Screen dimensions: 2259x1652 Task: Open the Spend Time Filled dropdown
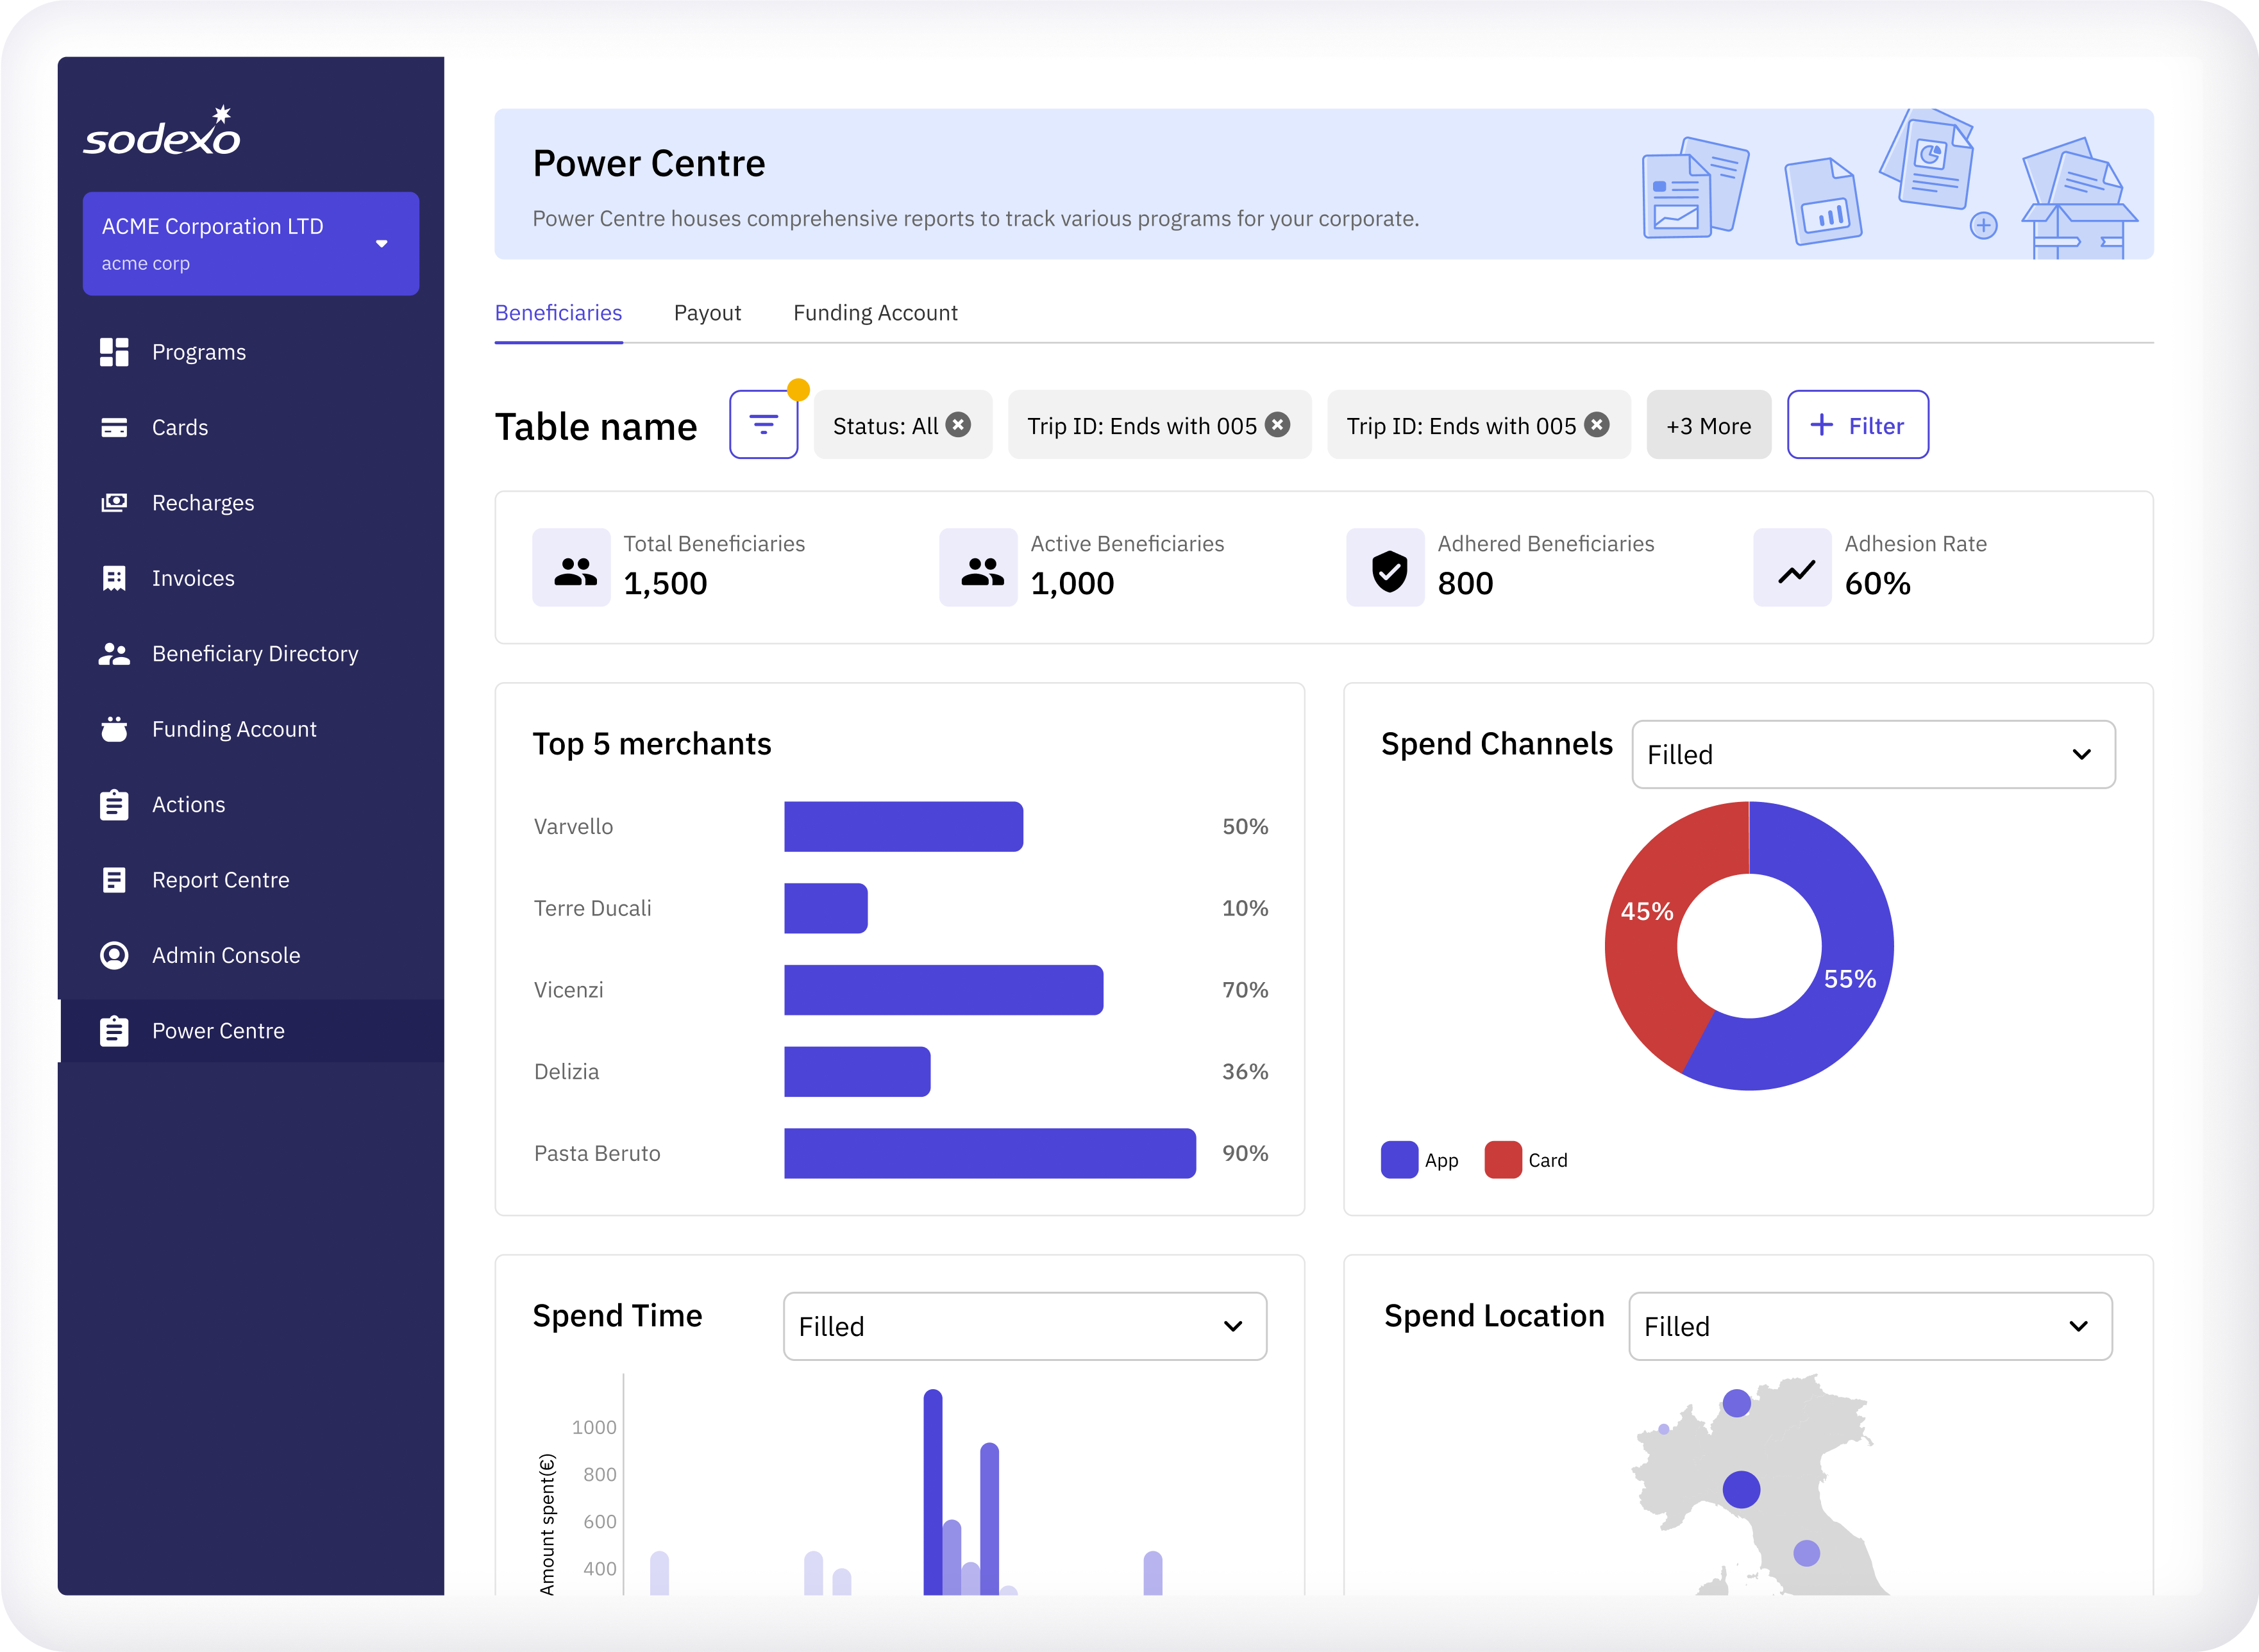[x=1024, y=1326]
